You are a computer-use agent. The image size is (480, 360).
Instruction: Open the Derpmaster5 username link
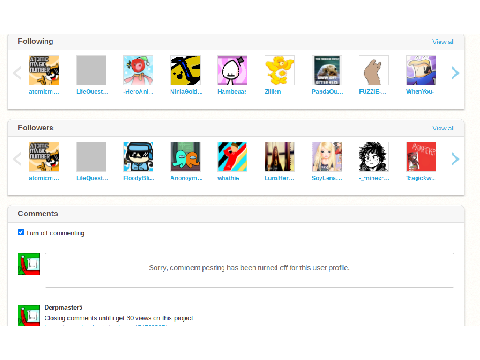tap(63, 307)
